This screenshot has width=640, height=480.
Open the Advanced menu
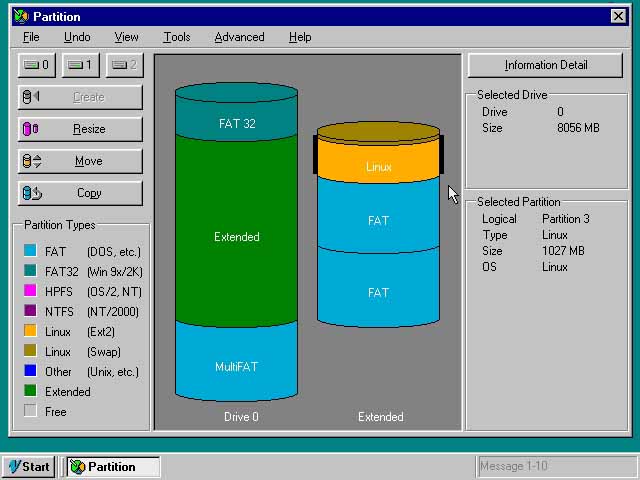(239, 37)
